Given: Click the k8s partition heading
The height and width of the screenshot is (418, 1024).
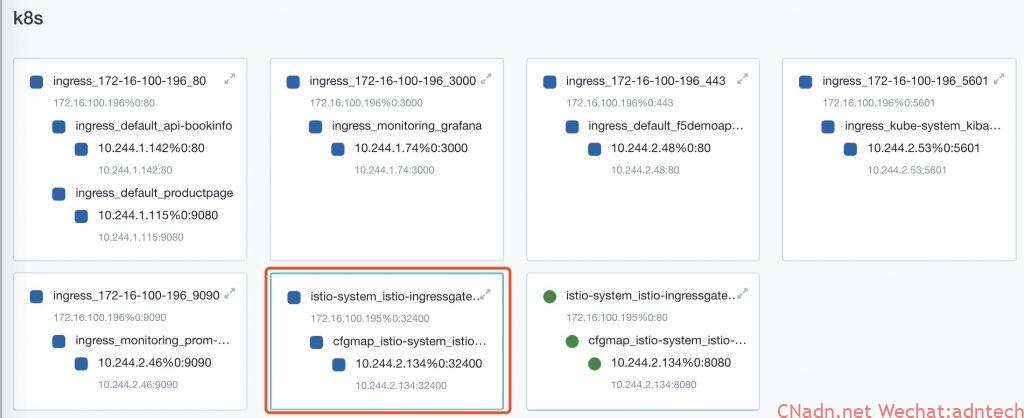Looking at the screenshot, I should click(x=28, y=17).
